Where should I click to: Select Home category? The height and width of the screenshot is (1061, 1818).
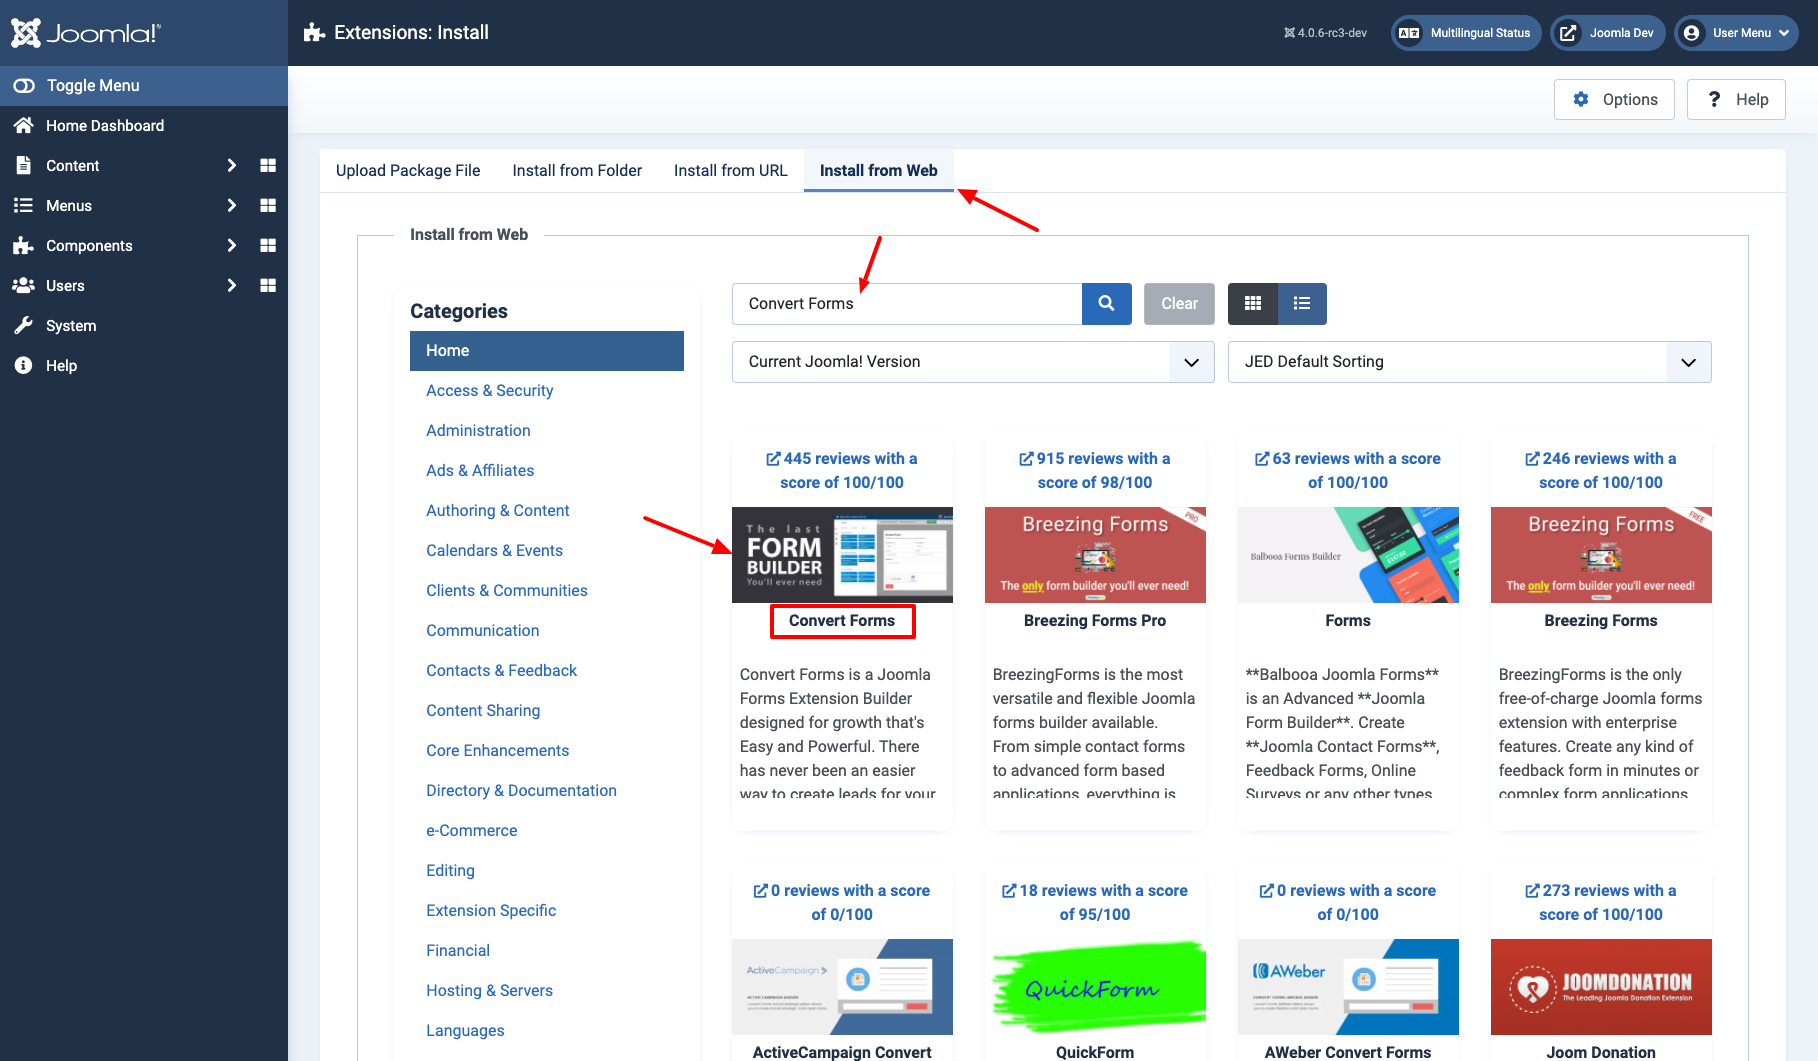[547, 351]
